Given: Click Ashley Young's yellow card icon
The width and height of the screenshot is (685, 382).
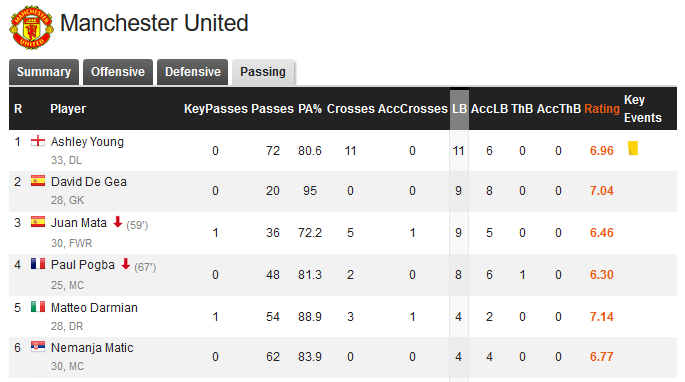Looking at the screenshot, I should pyautogui.click(x=633, y=148).
